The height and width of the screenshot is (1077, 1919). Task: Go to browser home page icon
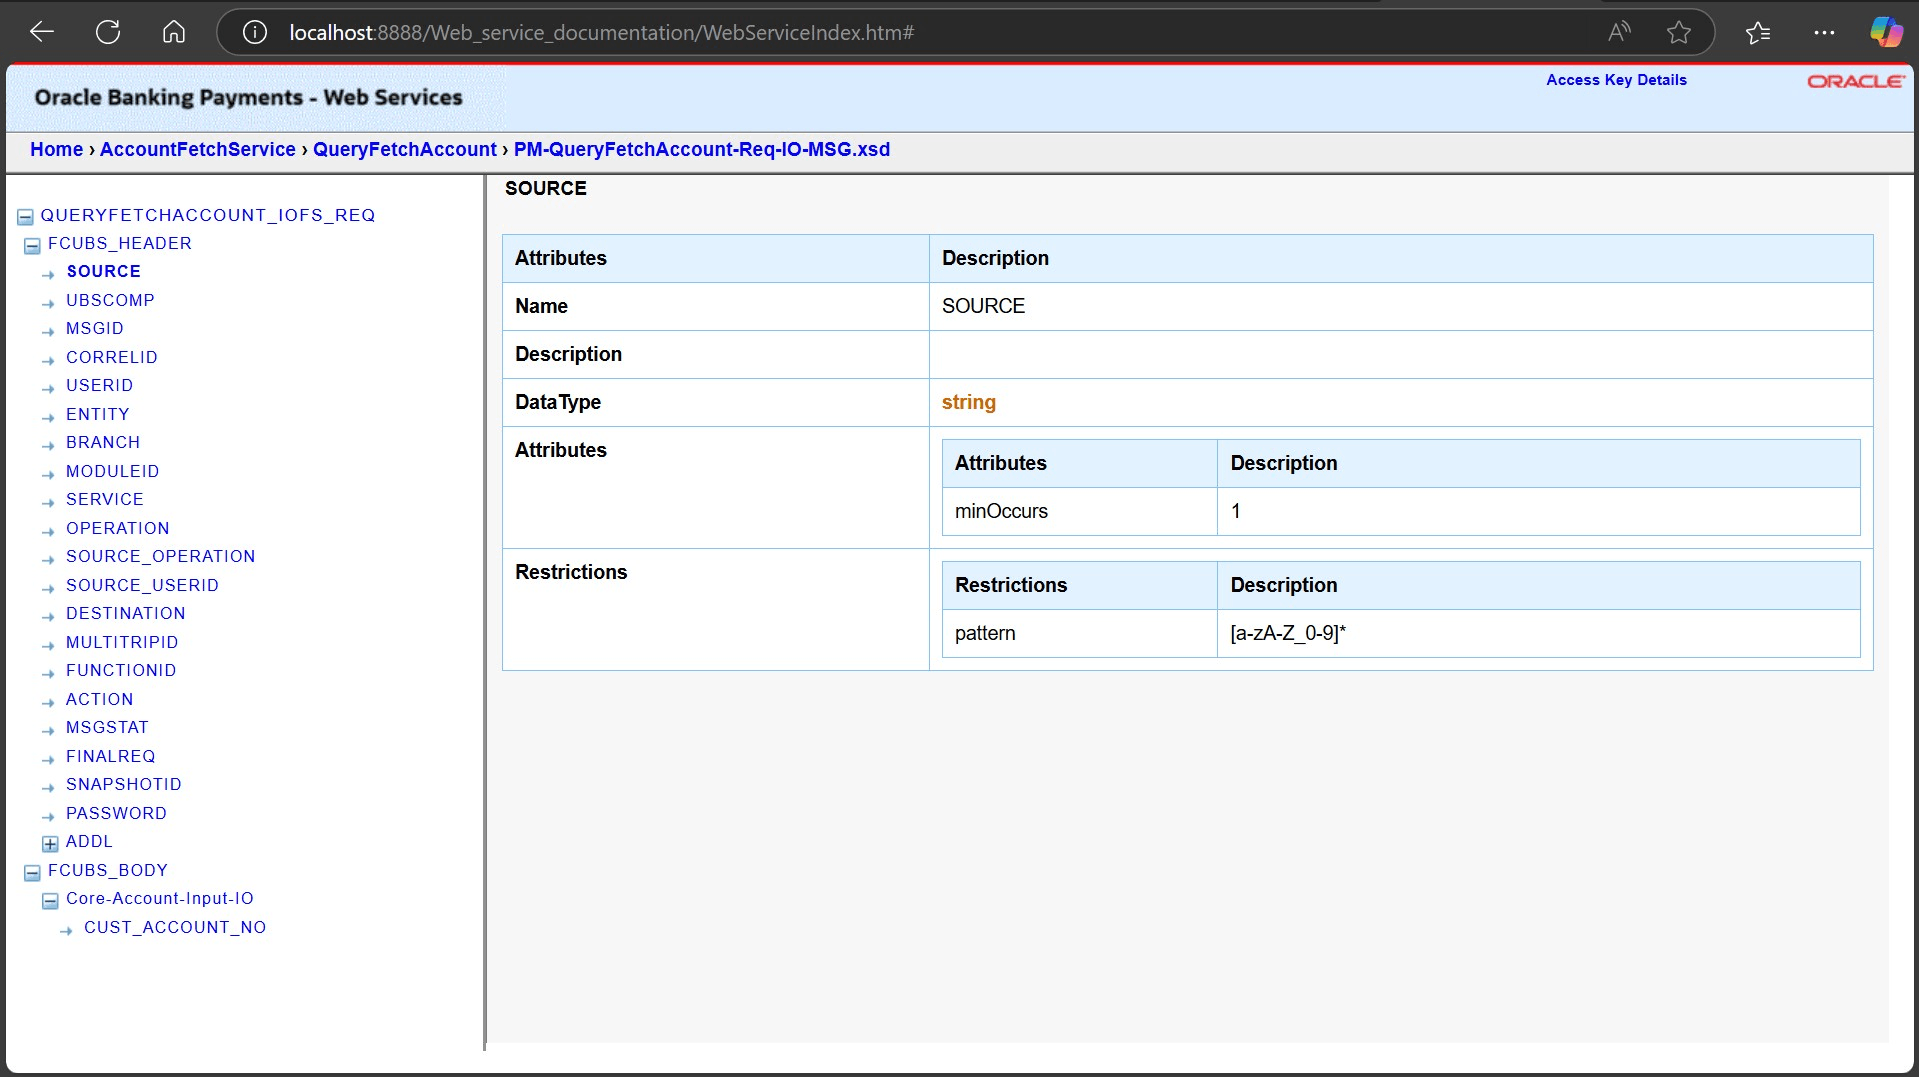pos(174,32)
